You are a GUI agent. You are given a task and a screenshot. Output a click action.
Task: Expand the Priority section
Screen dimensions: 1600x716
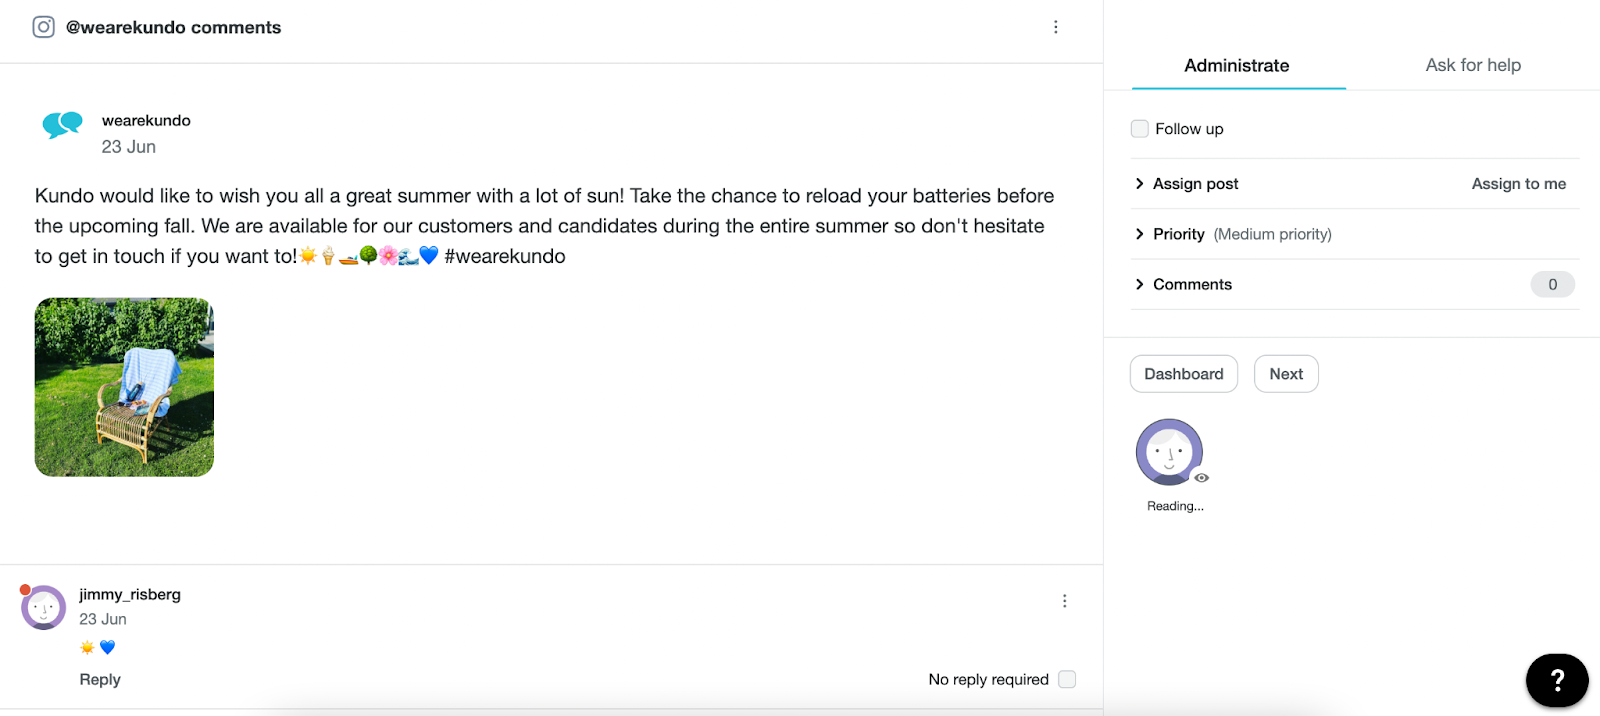pyautogui.click(x=1178, y=234)
